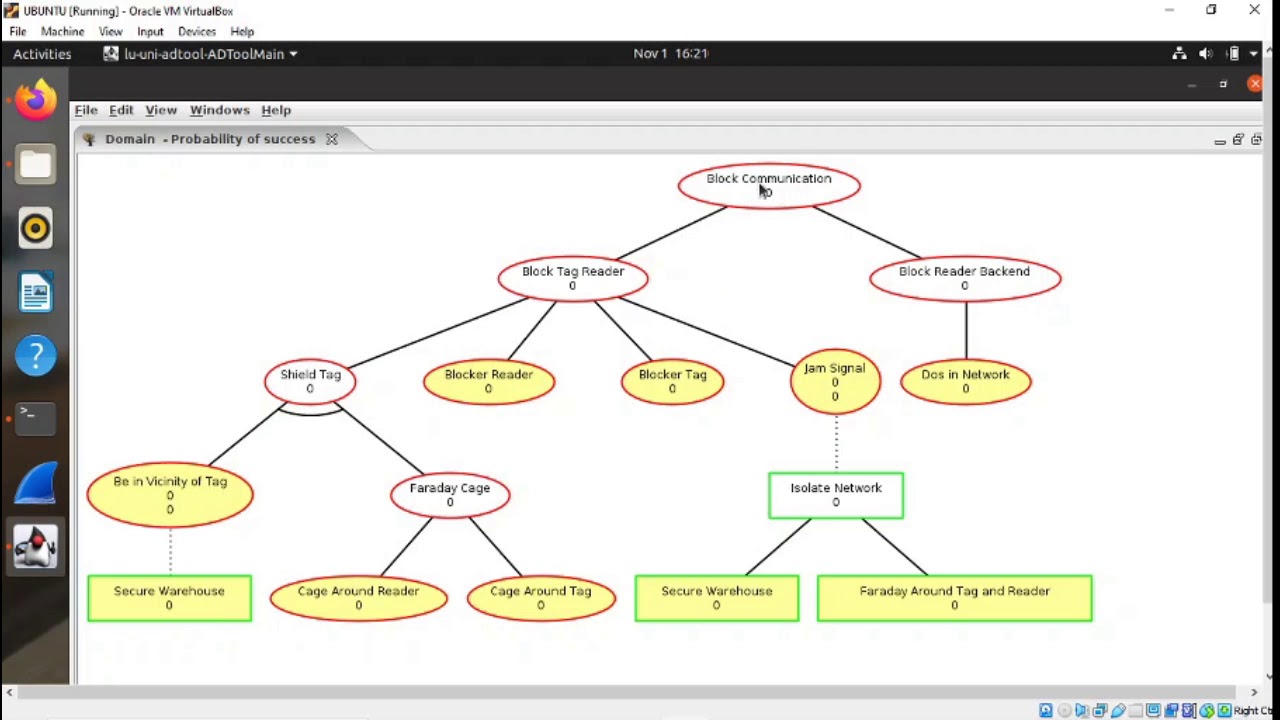Click VirtualBox hard disk status icon

click(x=1046, y=710)
